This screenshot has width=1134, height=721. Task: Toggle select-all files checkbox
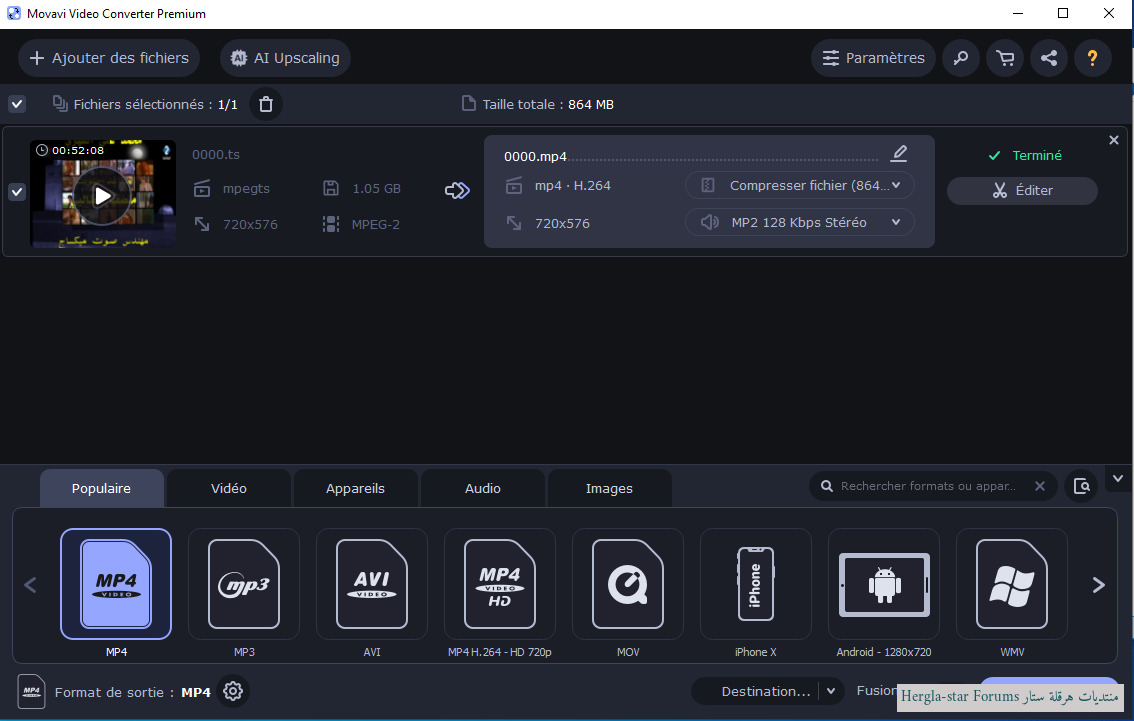point(17,104)
